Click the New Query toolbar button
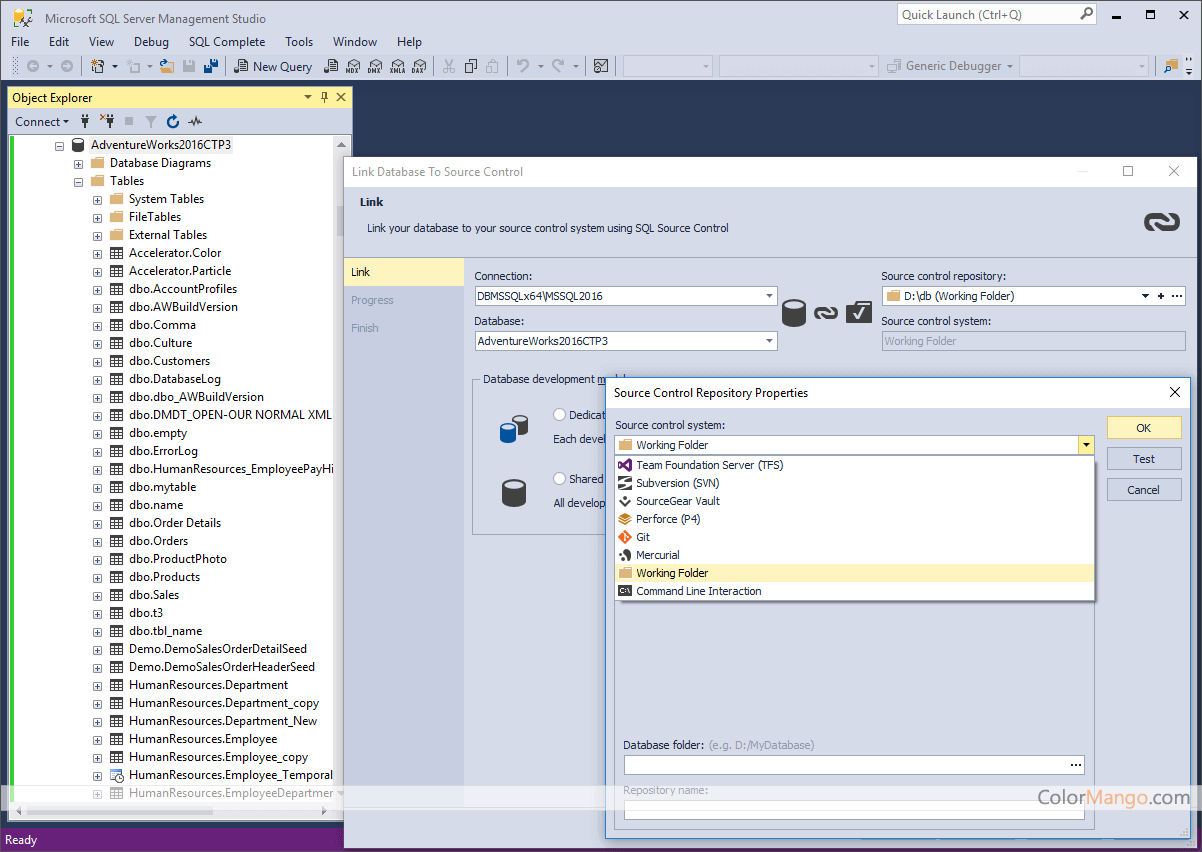The image size is (1202, 852). coord(273,66)
